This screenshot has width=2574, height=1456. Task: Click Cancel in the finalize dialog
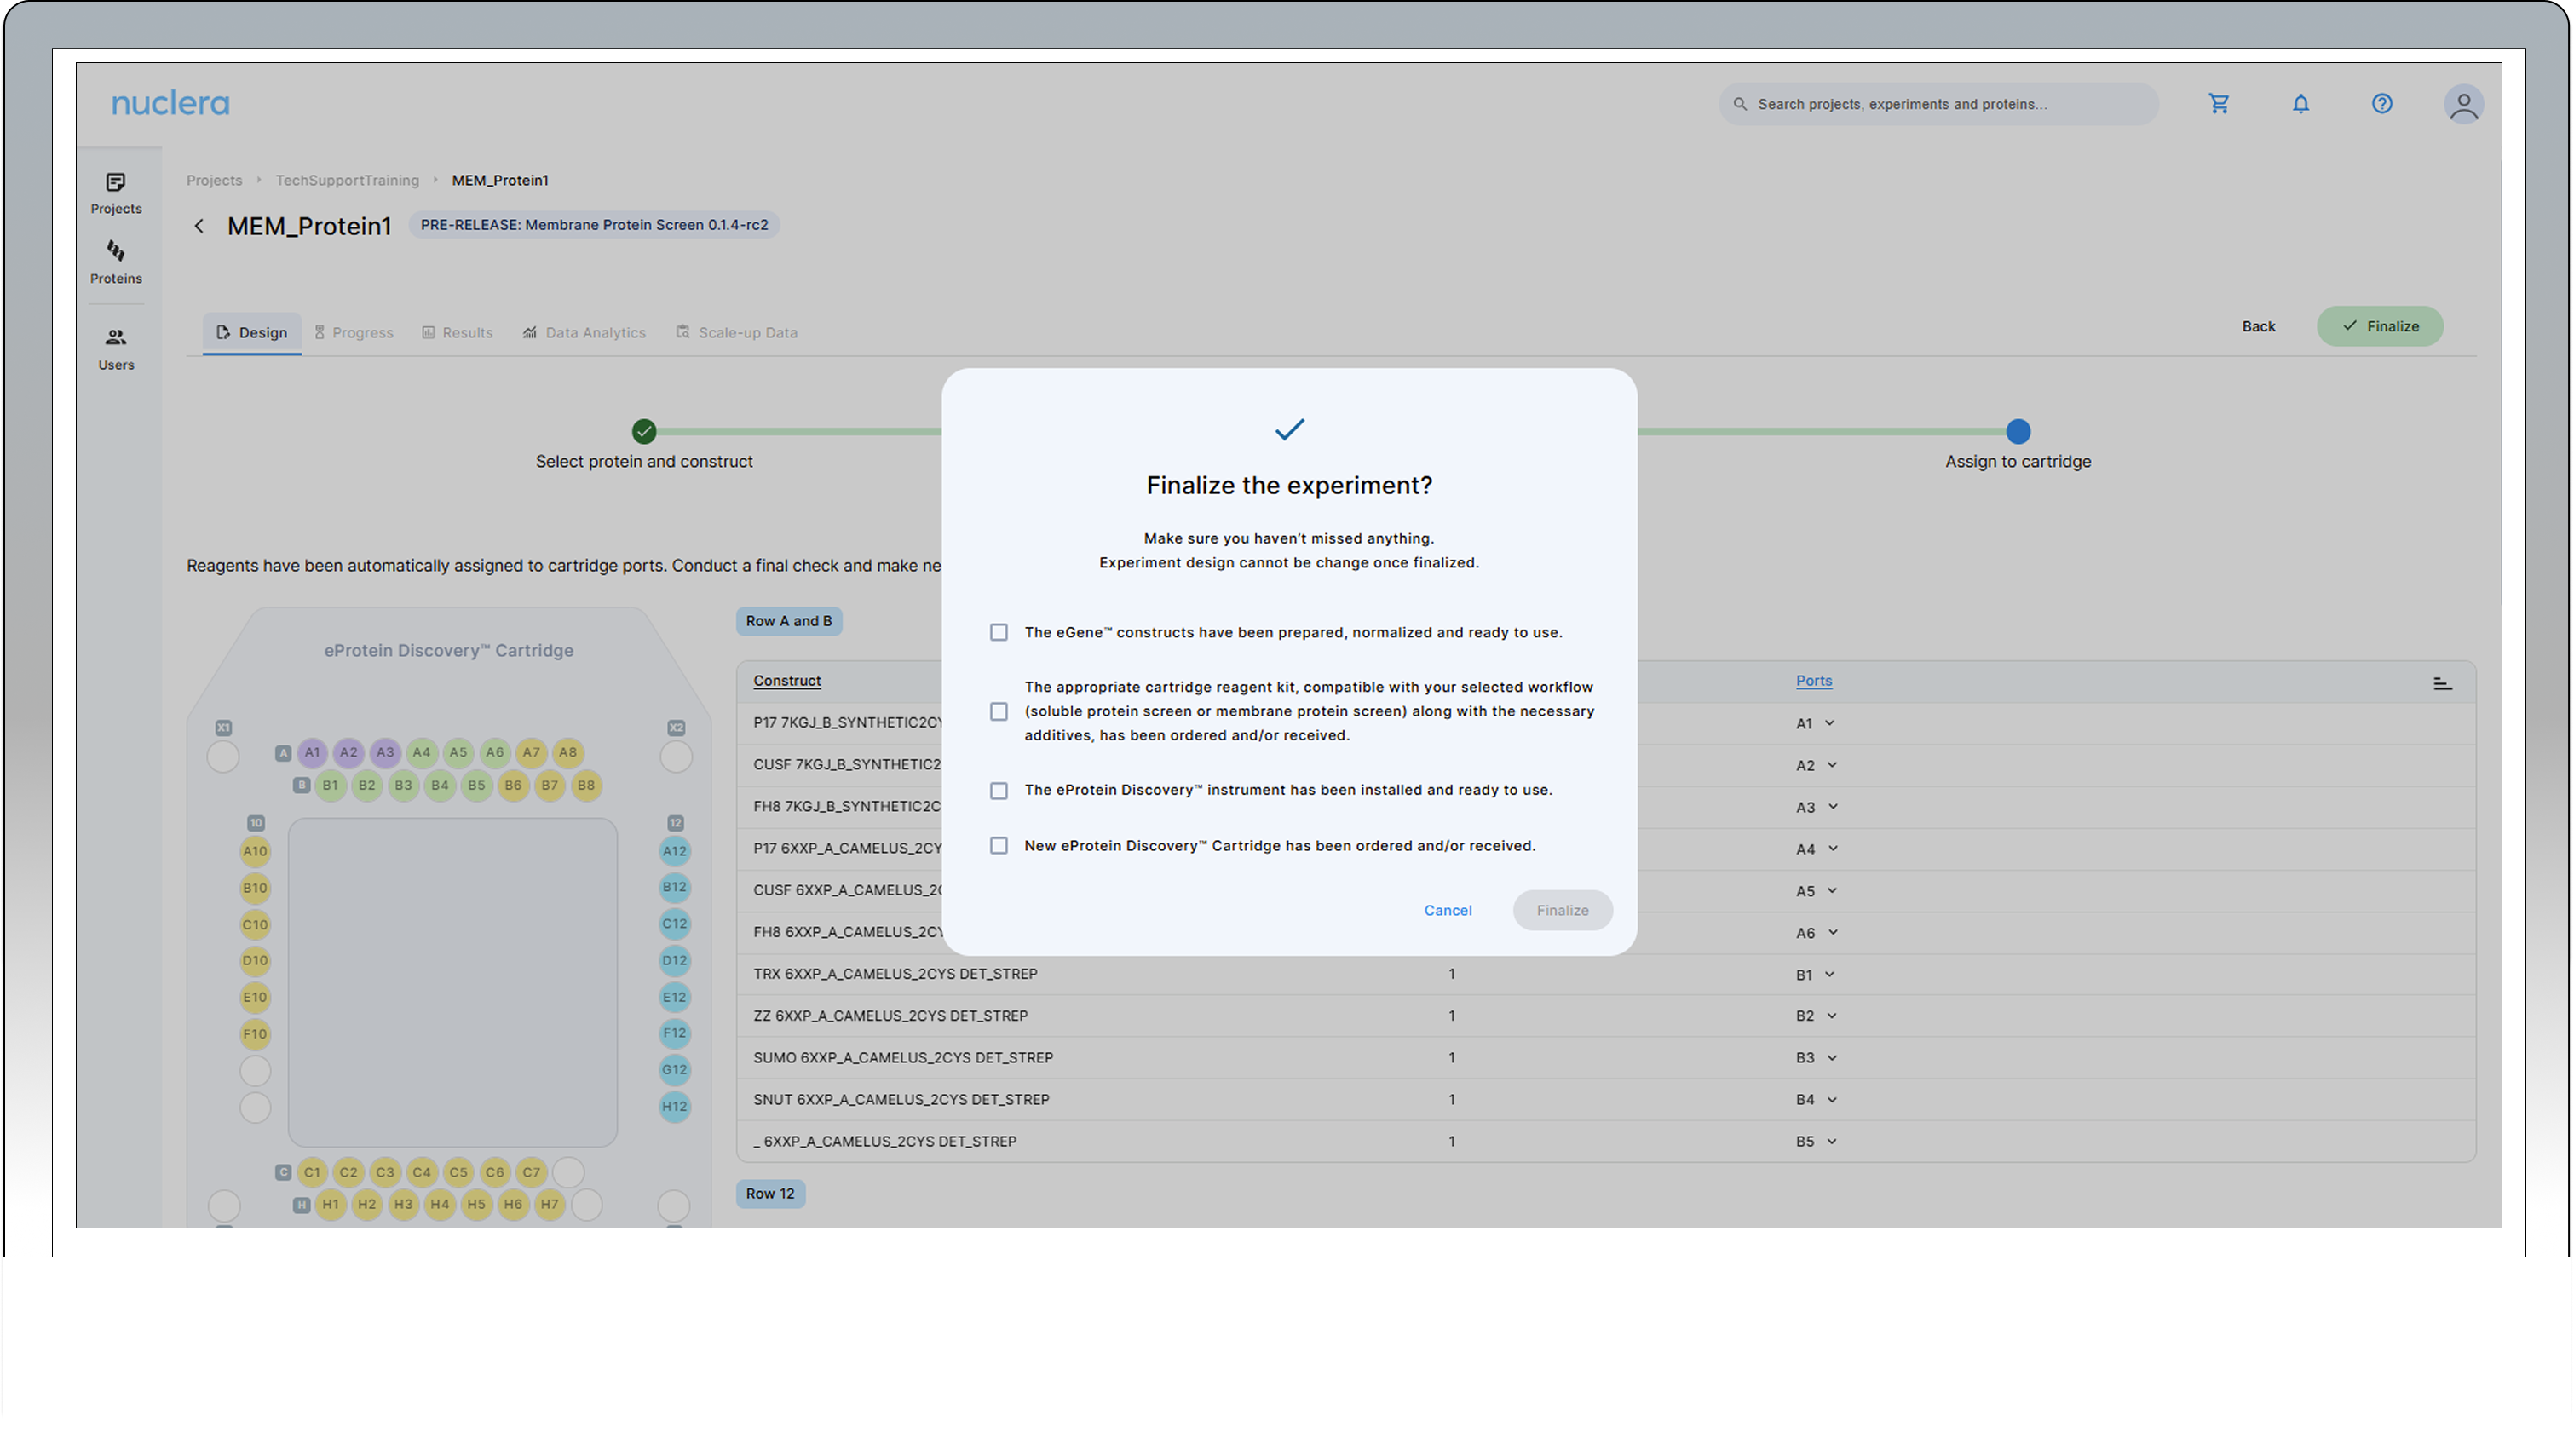coord(1447,910)
